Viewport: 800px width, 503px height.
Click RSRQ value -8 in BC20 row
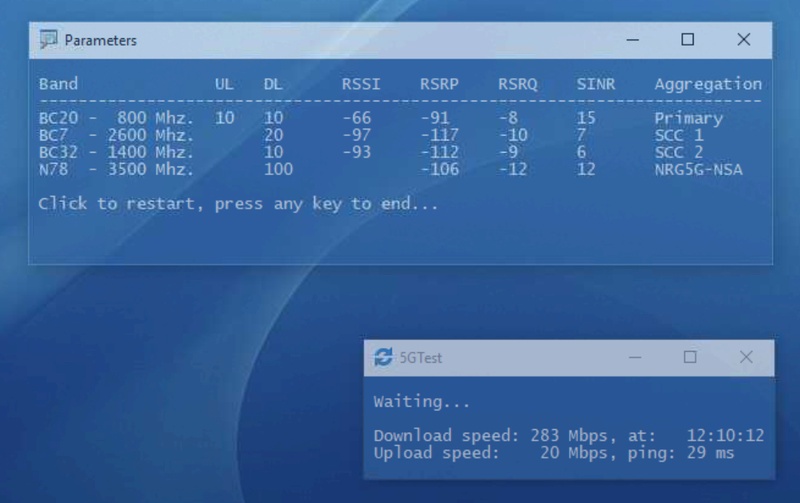[x=508, y=118]
